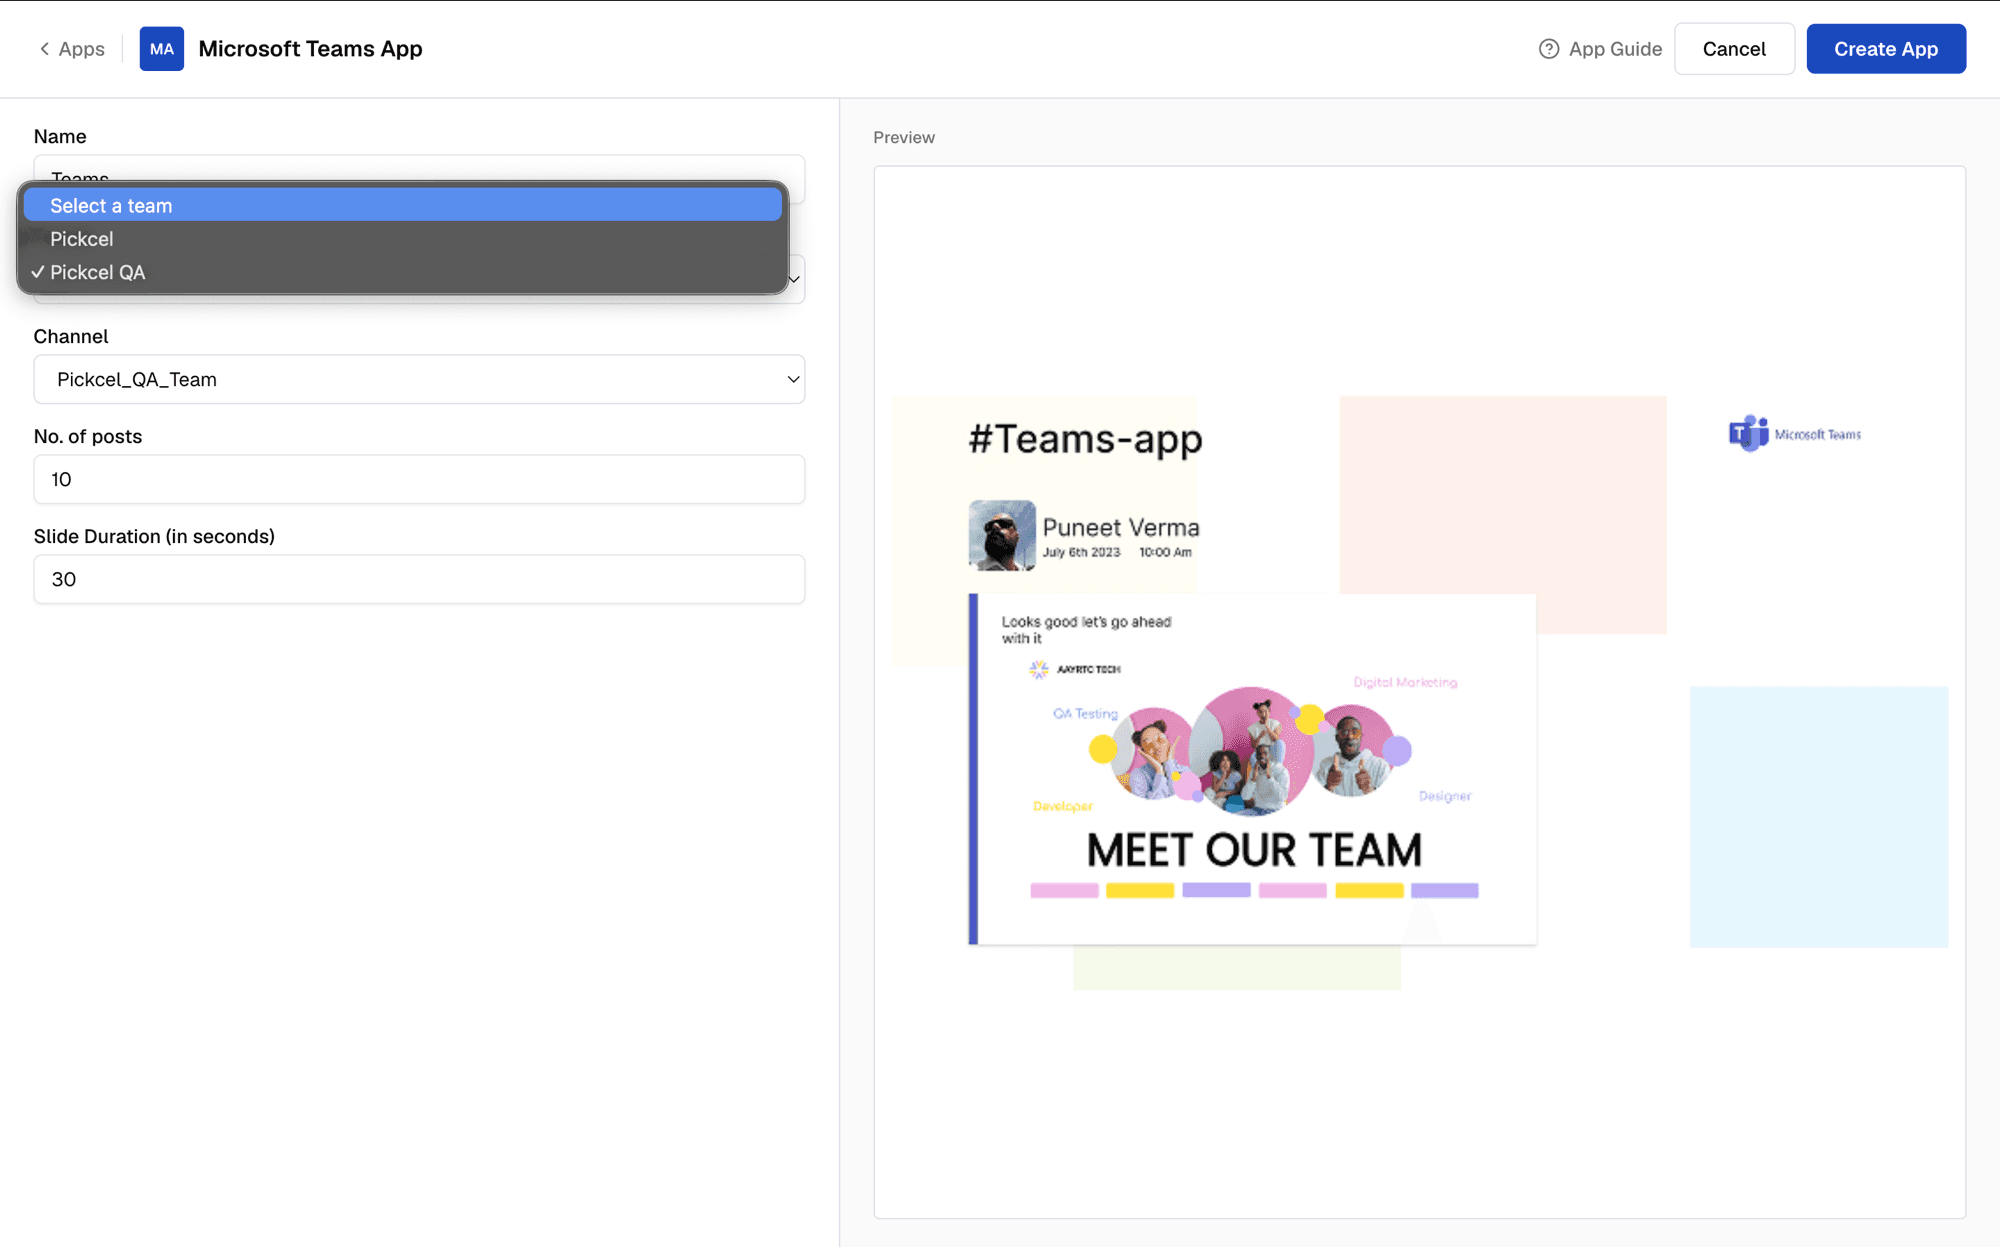Click the 'No. of posts' label
The width and height of the screenshot is (2000, 1250).
pos(88,436)
